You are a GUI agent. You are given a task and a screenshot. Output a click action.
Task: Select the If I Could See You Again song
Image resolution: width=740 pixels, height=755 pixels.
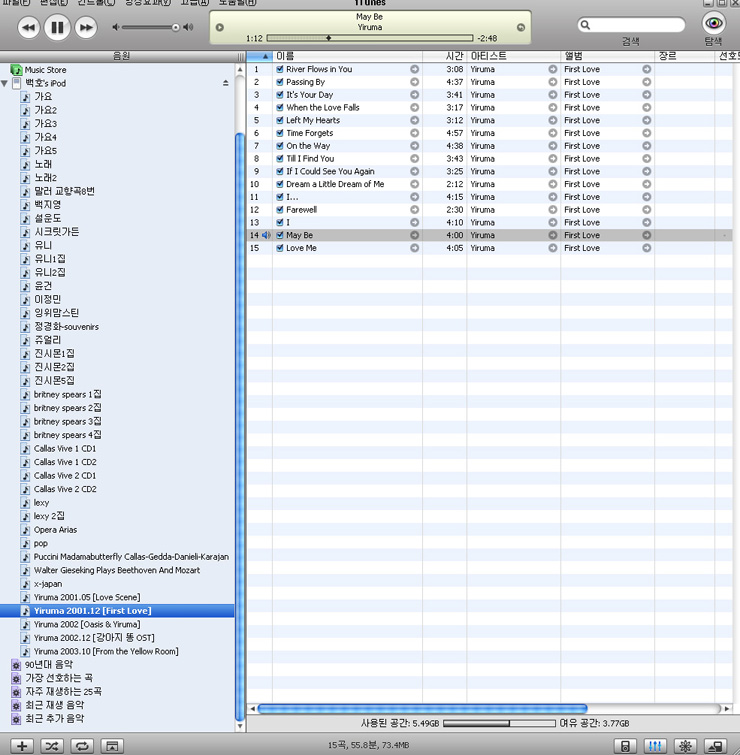330,171
